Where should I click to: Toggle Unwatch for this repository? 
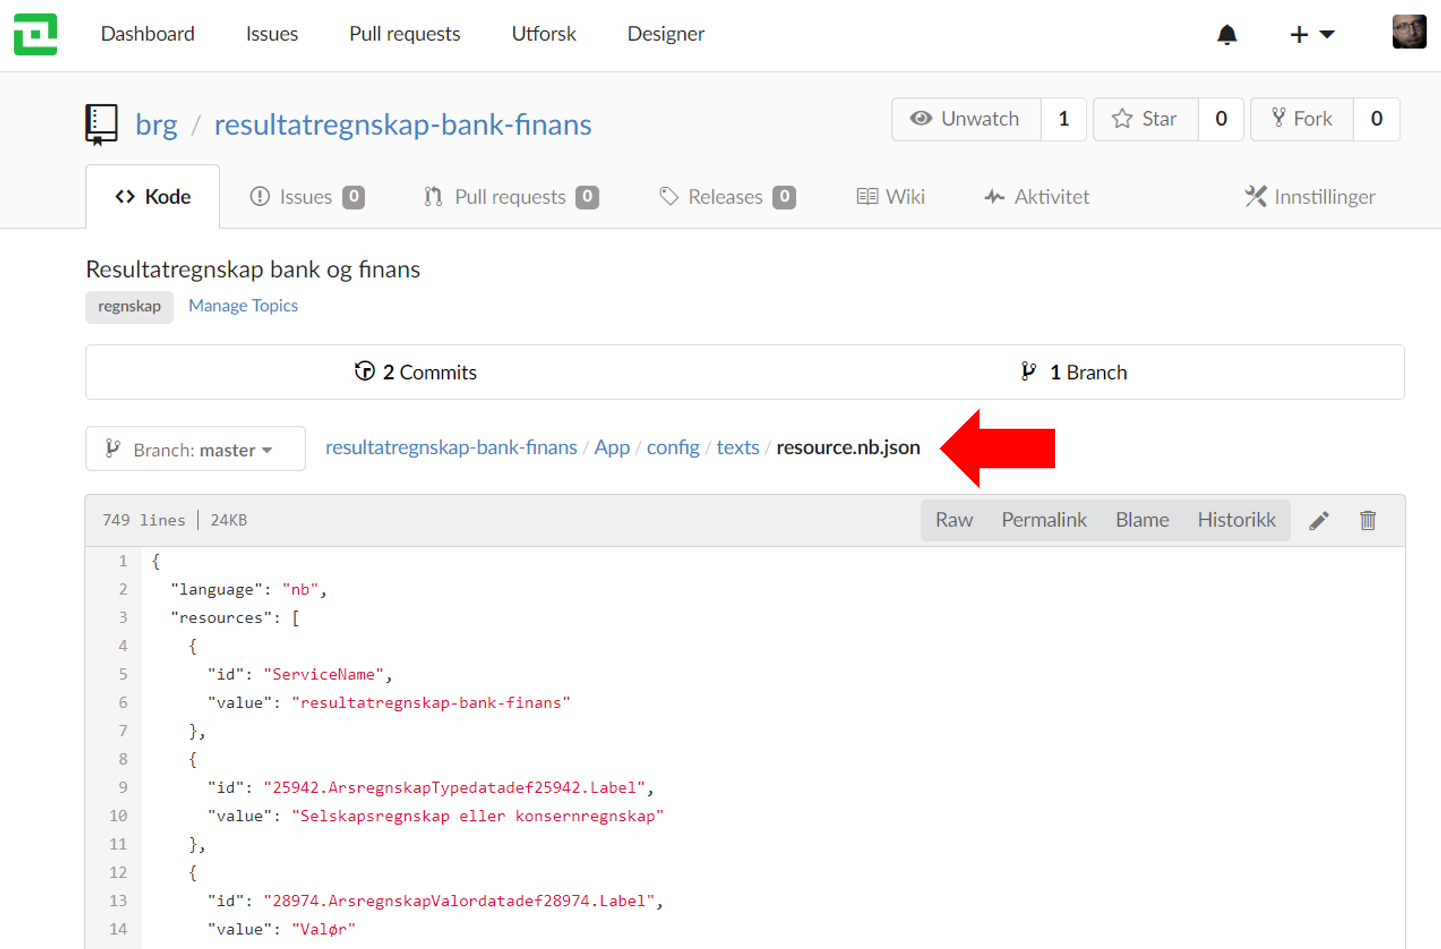966,119
